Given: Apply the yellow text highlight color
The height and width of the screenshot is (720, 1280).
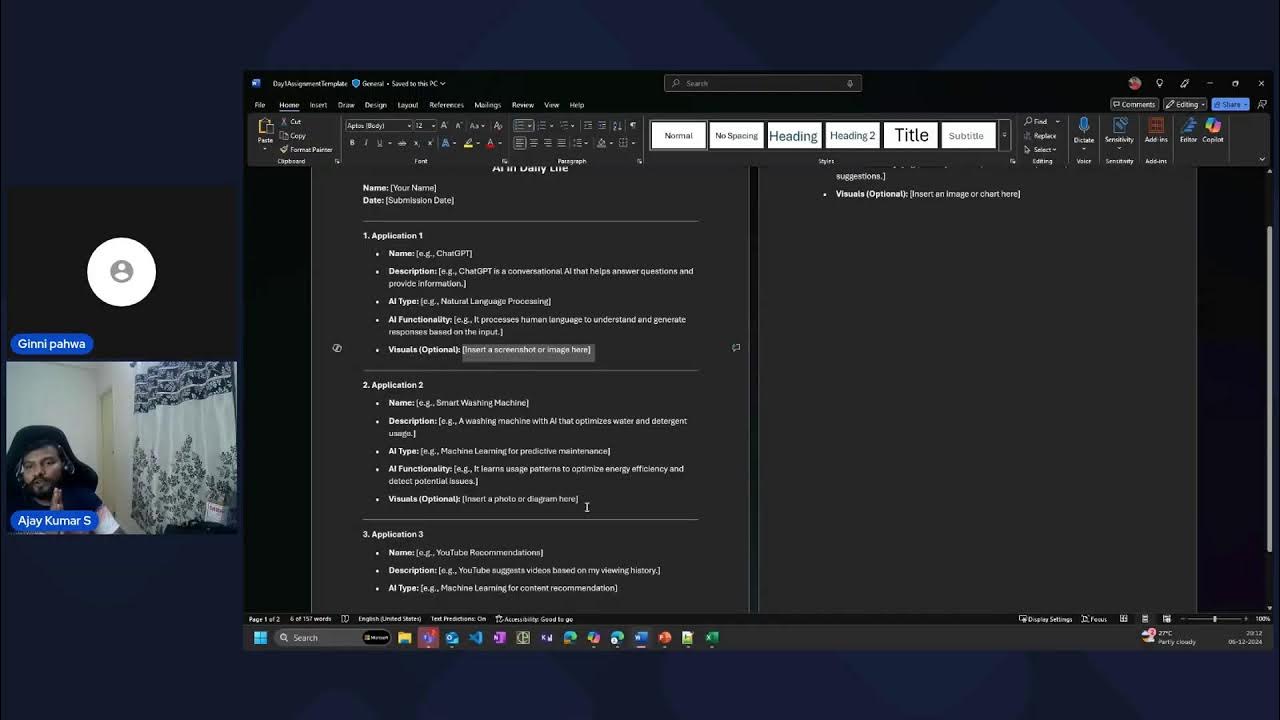Looking at the screenshot, I should point(468,143).
